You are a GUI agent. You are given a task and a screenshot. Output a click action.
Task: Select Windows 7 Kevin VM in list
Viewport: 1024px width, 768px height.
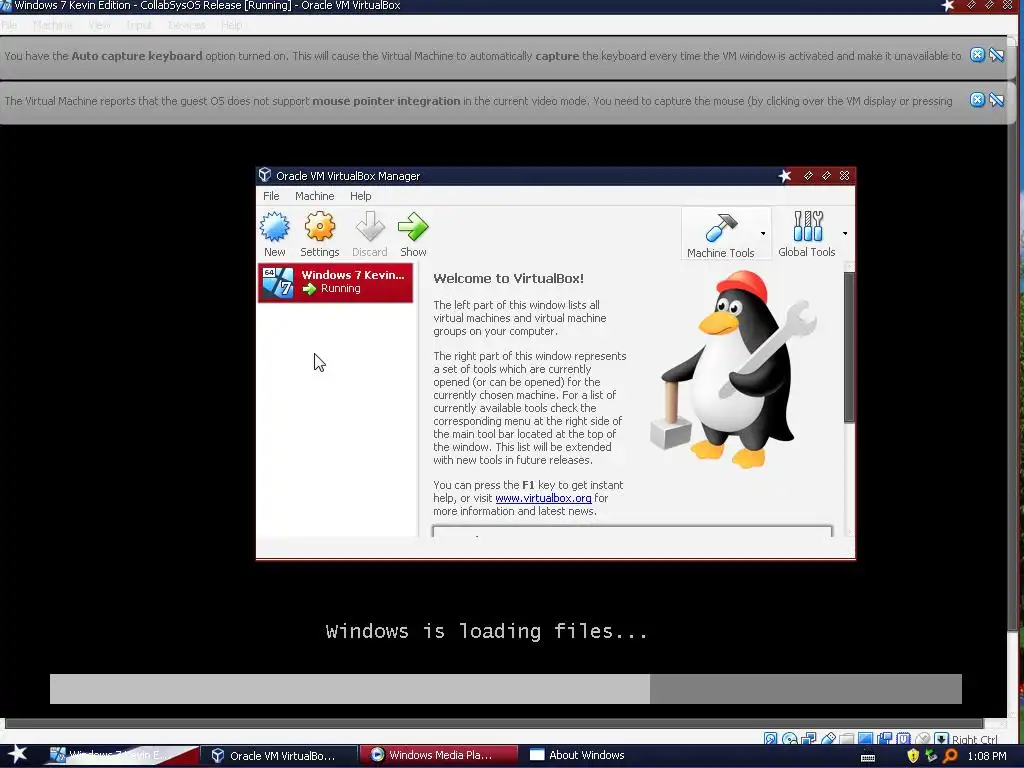(x=336, y=282)
